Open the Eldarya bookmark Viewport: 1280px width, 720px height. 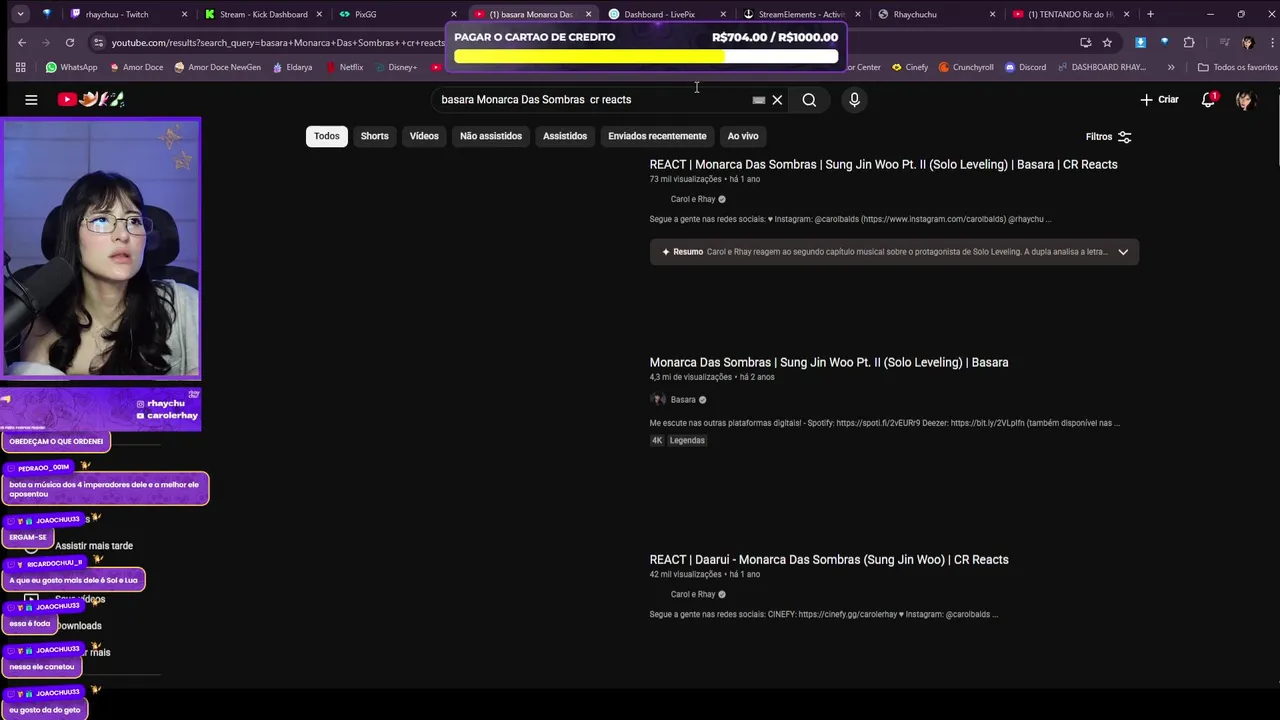[292, 67]
